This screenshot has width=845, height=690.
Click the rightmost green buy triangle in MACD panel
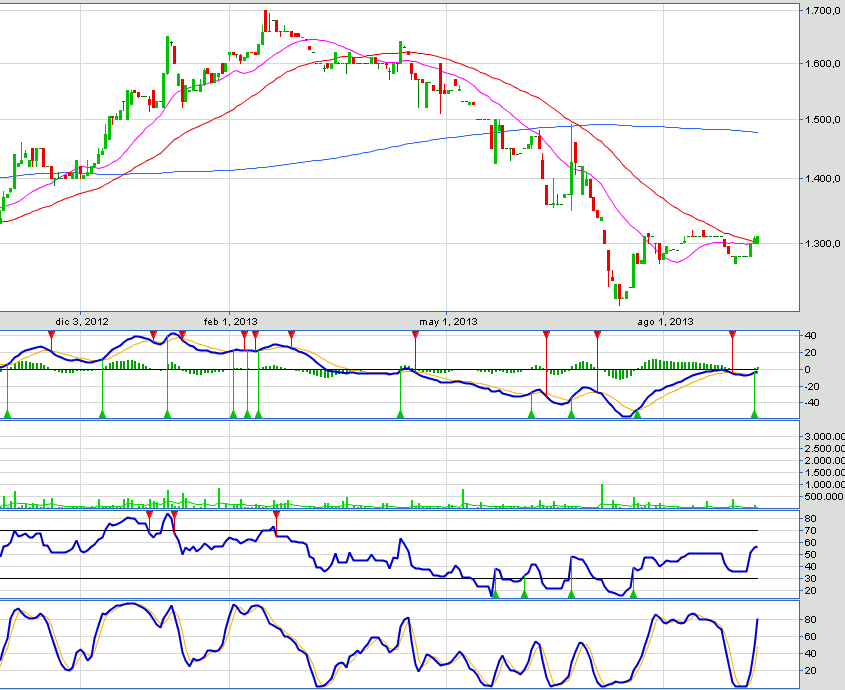[x=754, y=413]
